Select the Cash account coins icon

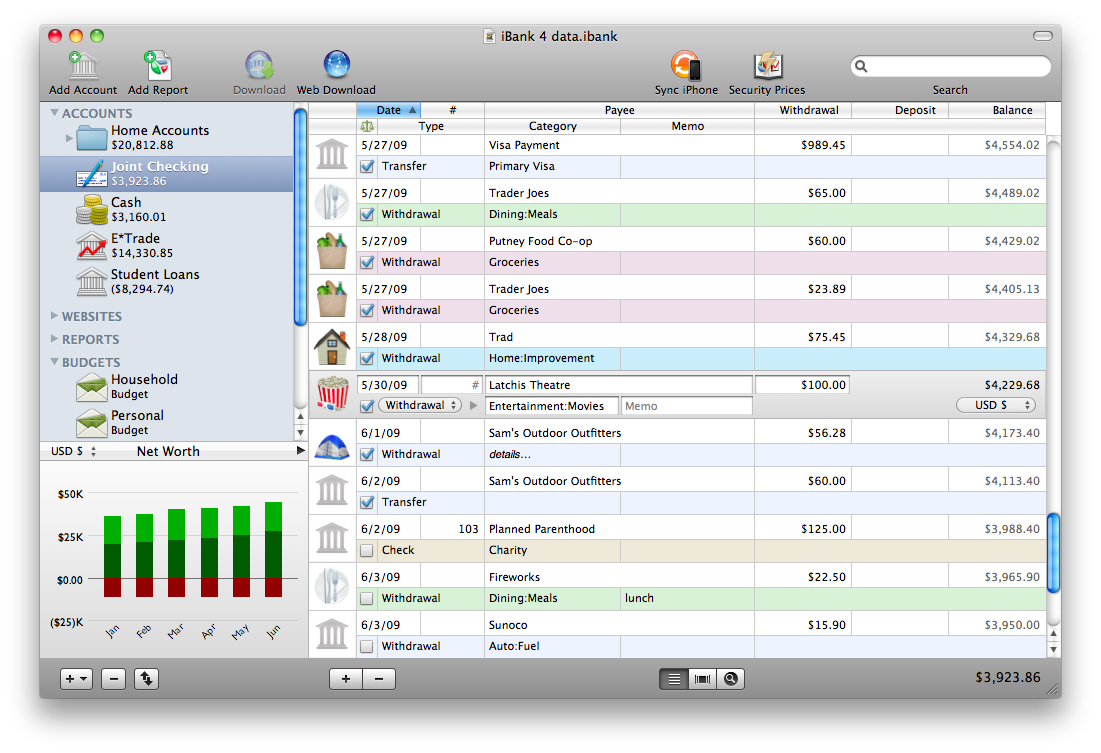(x=91, y=209)
